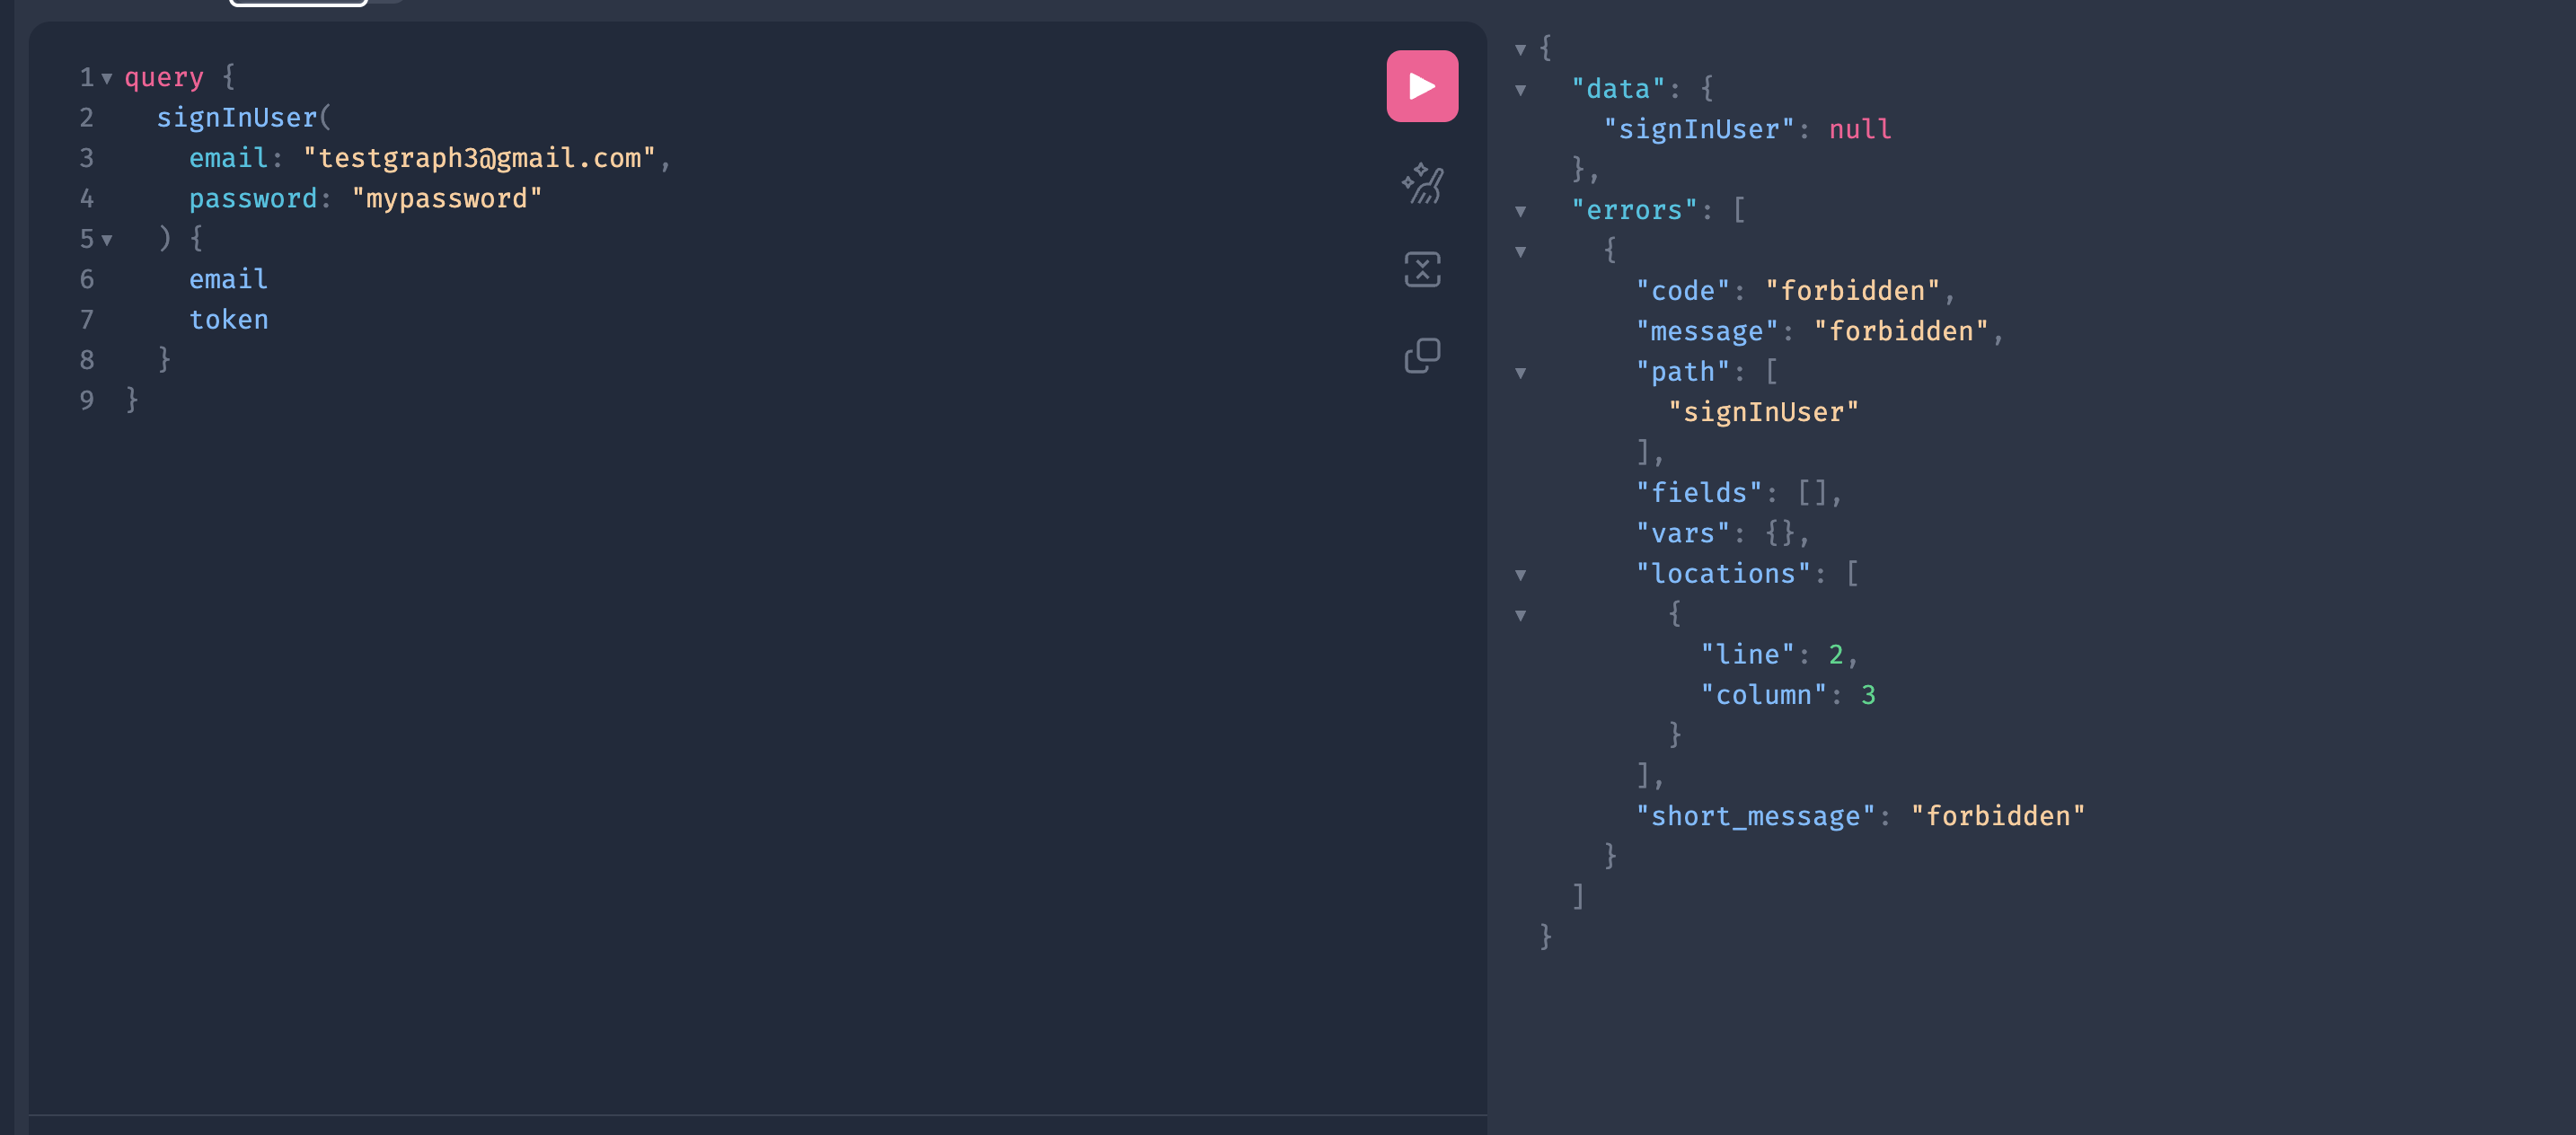The image size is (2576, 1135).
Task: Collapse the selection set arrow at line 5
Action: 107,240
